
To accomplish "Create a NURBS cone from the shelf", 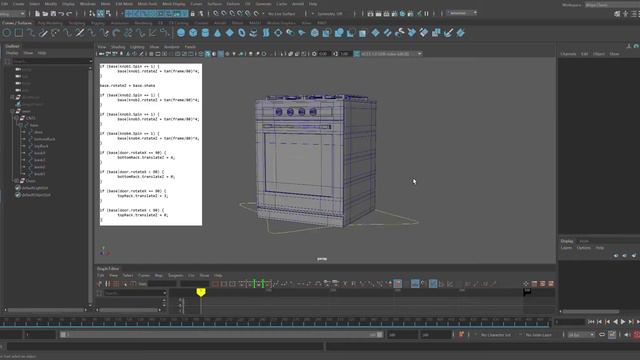I will pos(218,33).
